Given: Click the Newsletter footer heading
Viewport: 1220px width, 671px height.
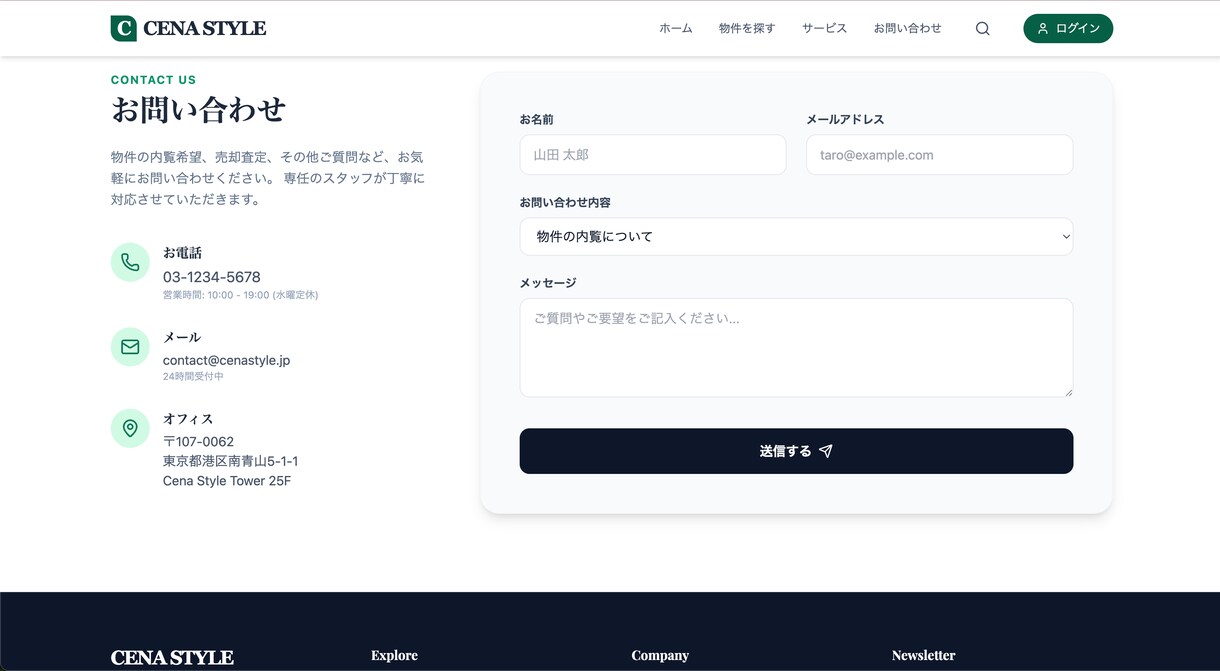Looking at the screenshot, I should tap(924, 656).
